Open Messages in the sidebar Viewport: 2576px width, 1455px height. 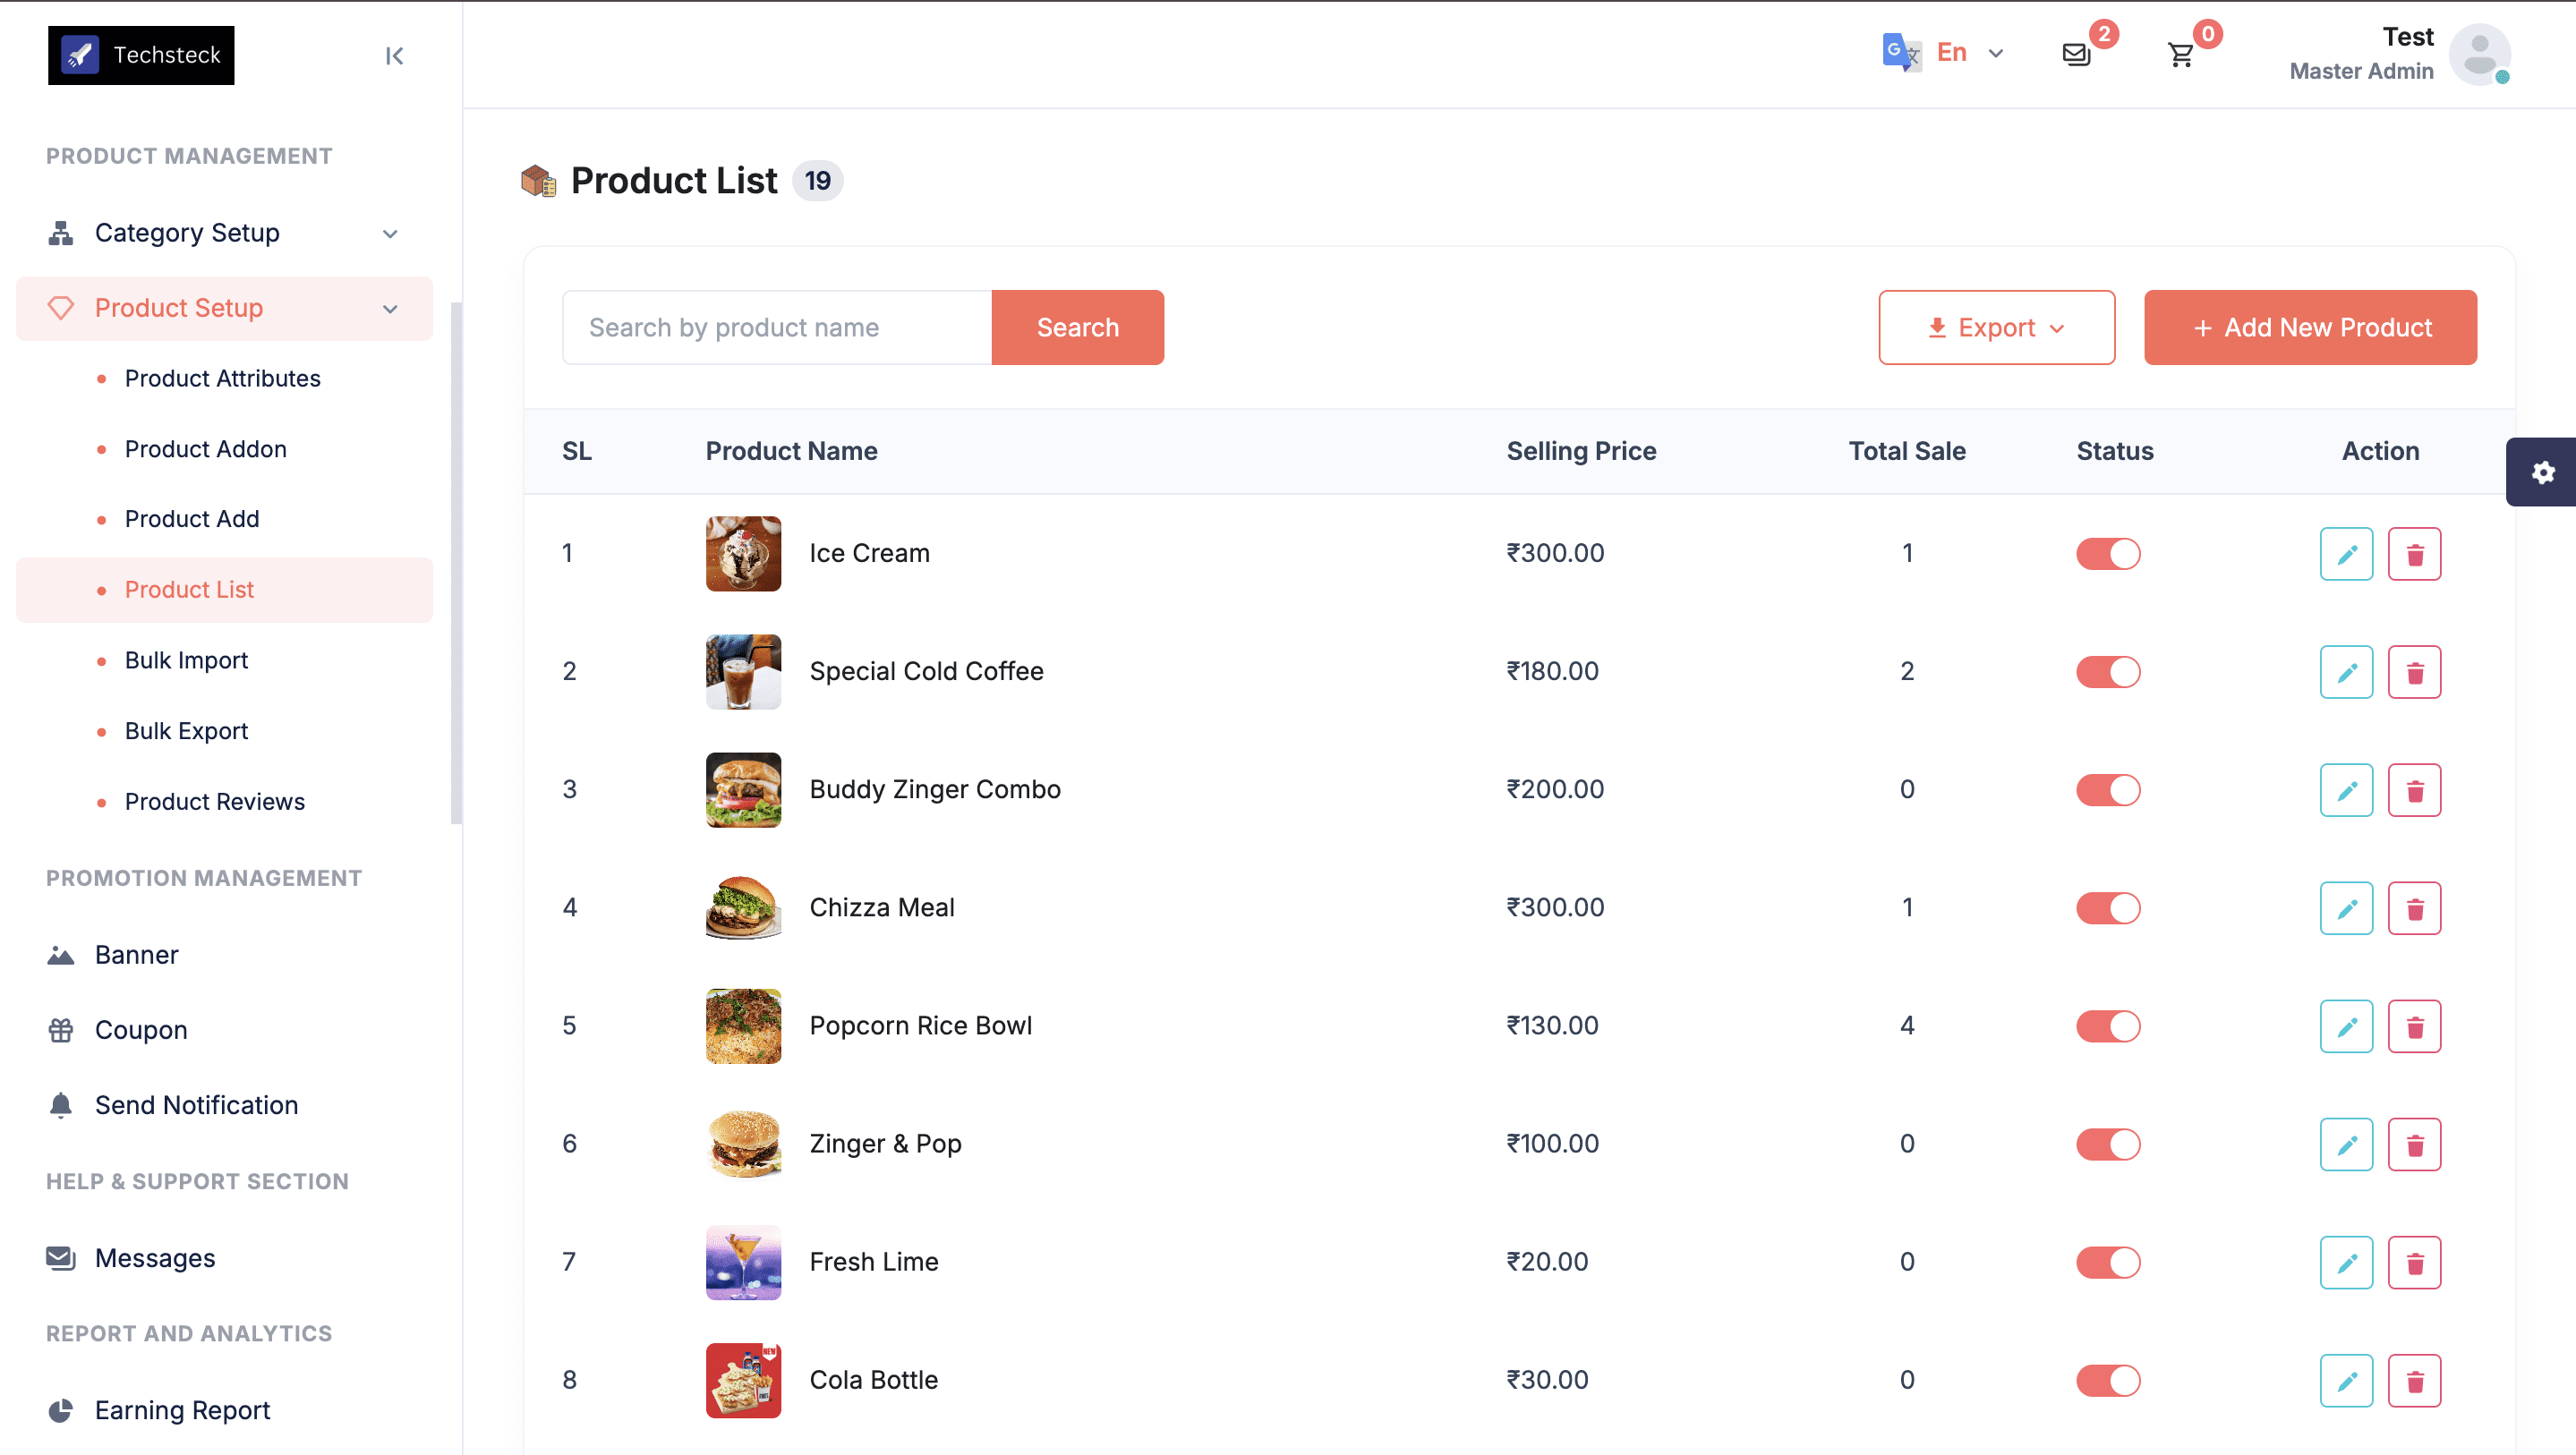[x=154, y=1258]
